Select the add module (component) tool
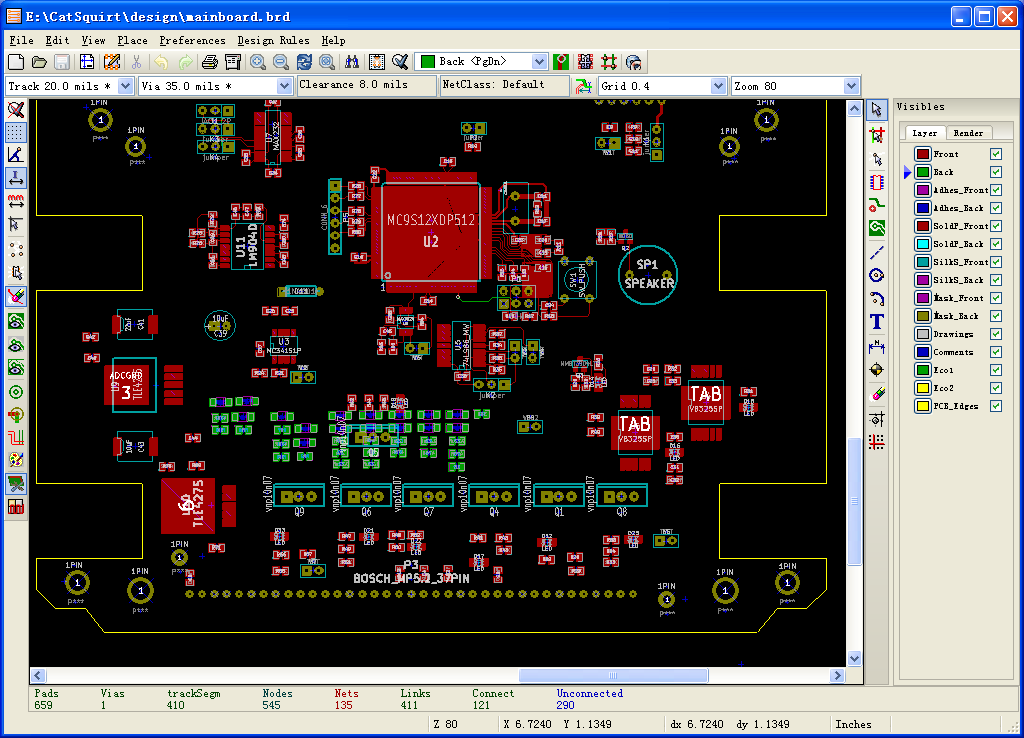The image size is (1024, 738). pyautogui.click(x=877, y=182)
